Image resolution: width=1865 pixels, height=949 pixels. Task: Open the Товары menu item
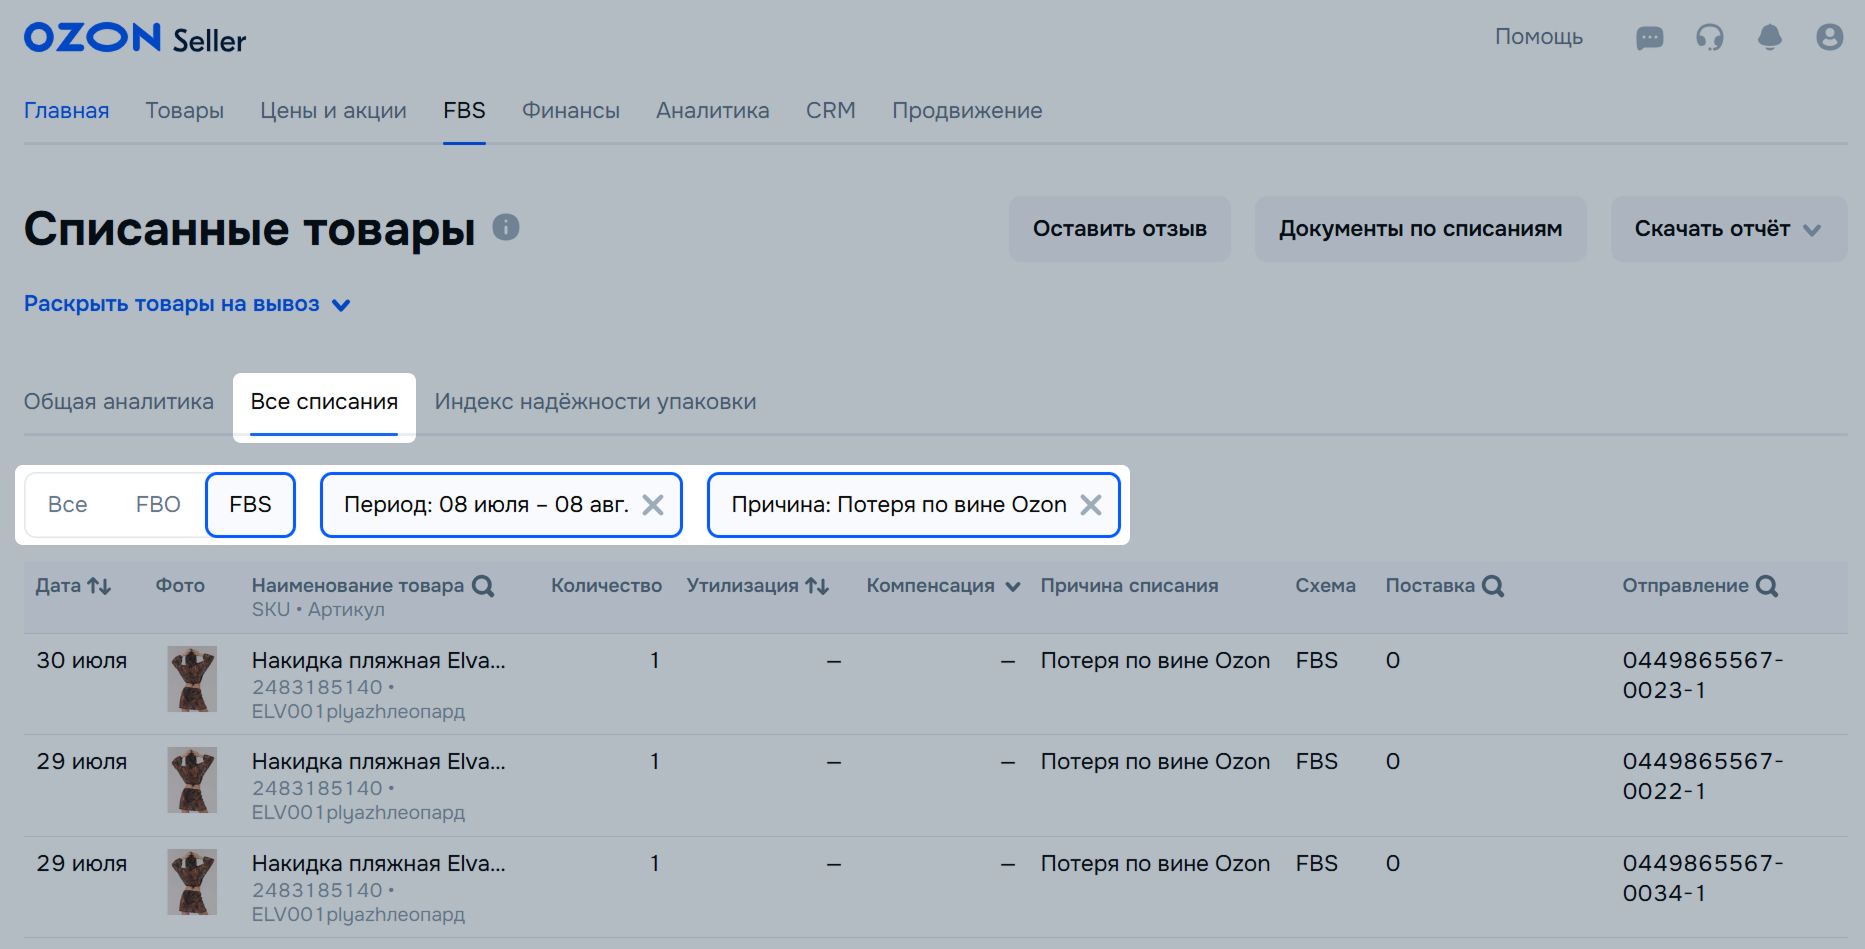coord(185,111)
